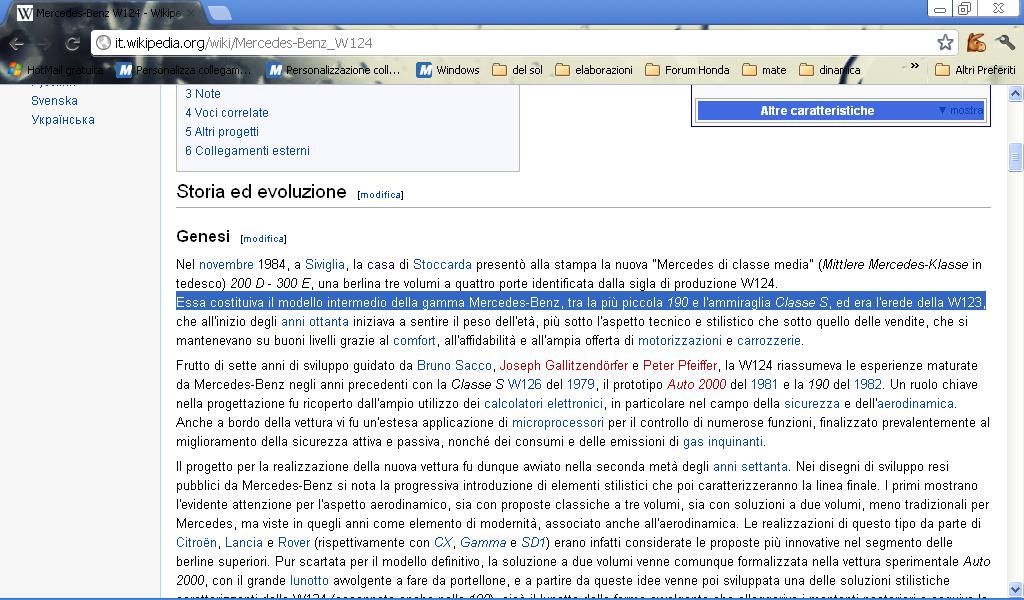Open the aerodinamica link
Screen dimensions: 1024x600
916,403
